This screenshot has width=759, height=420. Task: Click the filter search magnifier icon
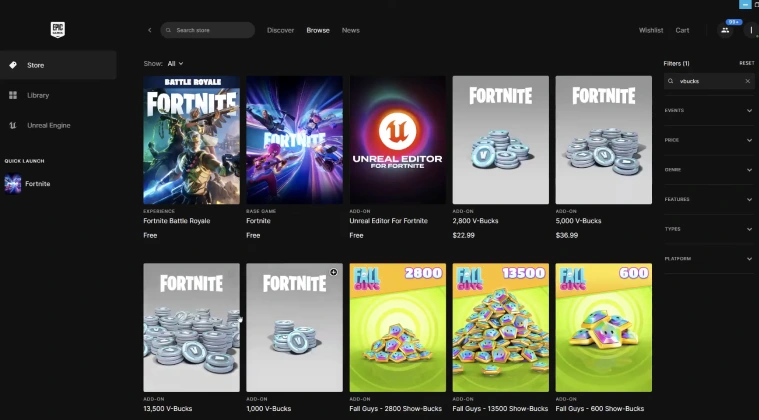click(670, 81)
